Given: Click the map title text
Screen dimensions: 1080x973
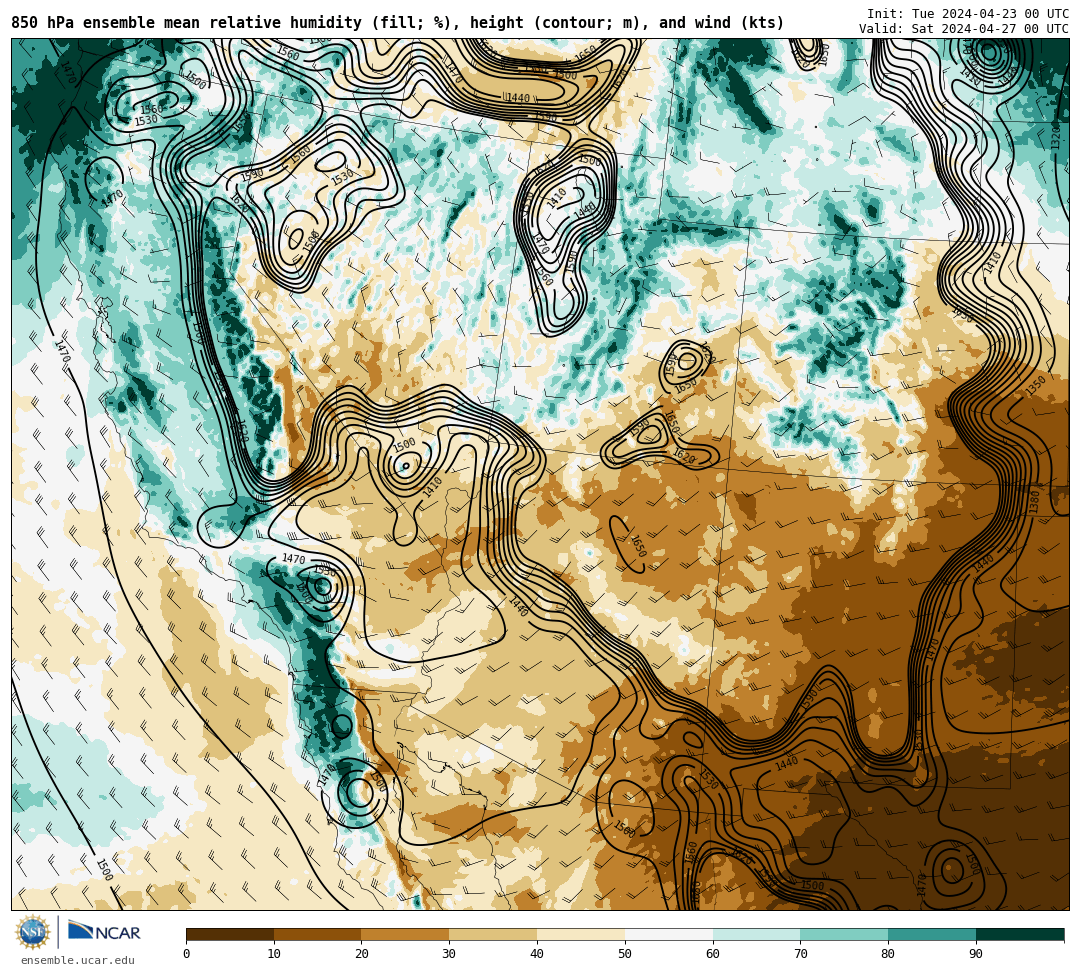Looking at the screenshot, I should 397,23.
